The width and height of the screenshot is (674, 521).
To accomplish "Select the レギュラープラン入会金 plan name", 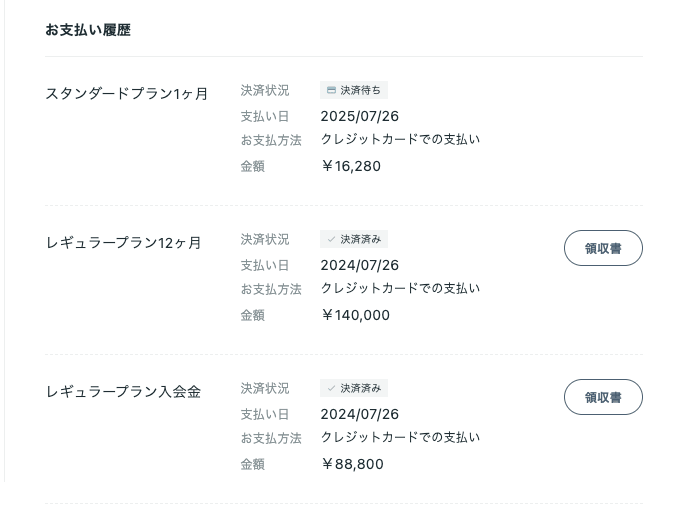I will (x=123, y=392).
